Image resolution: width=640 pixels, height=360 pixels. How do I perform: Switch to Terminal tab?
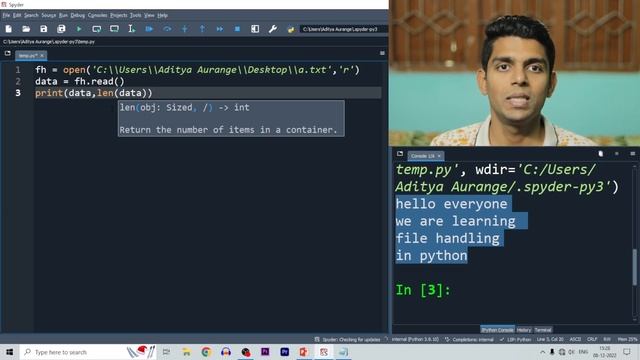543,330
